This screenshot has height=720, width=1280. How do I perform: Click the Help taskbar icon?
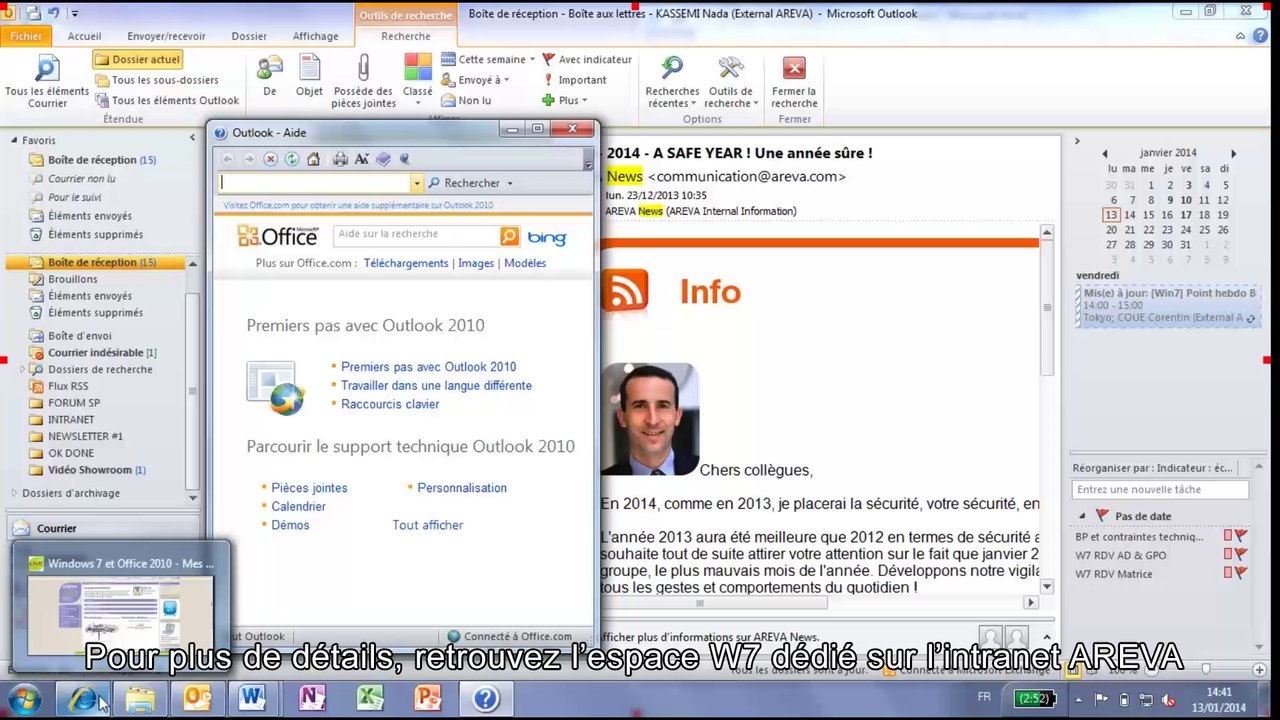pos(486,698)
